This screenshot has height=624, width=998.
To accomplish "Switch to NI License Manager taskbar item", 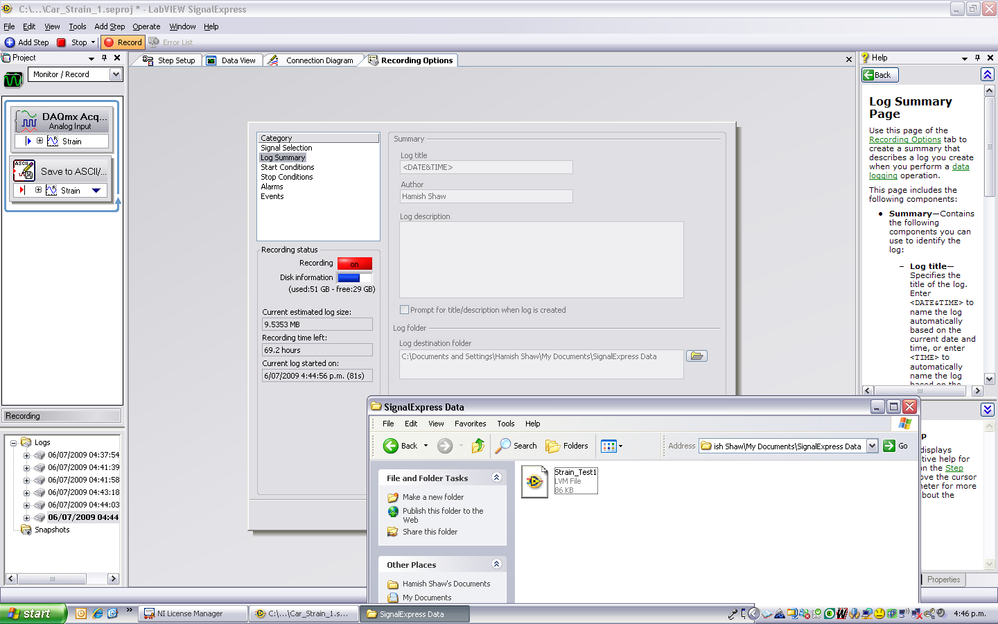I will coord(193,614).
